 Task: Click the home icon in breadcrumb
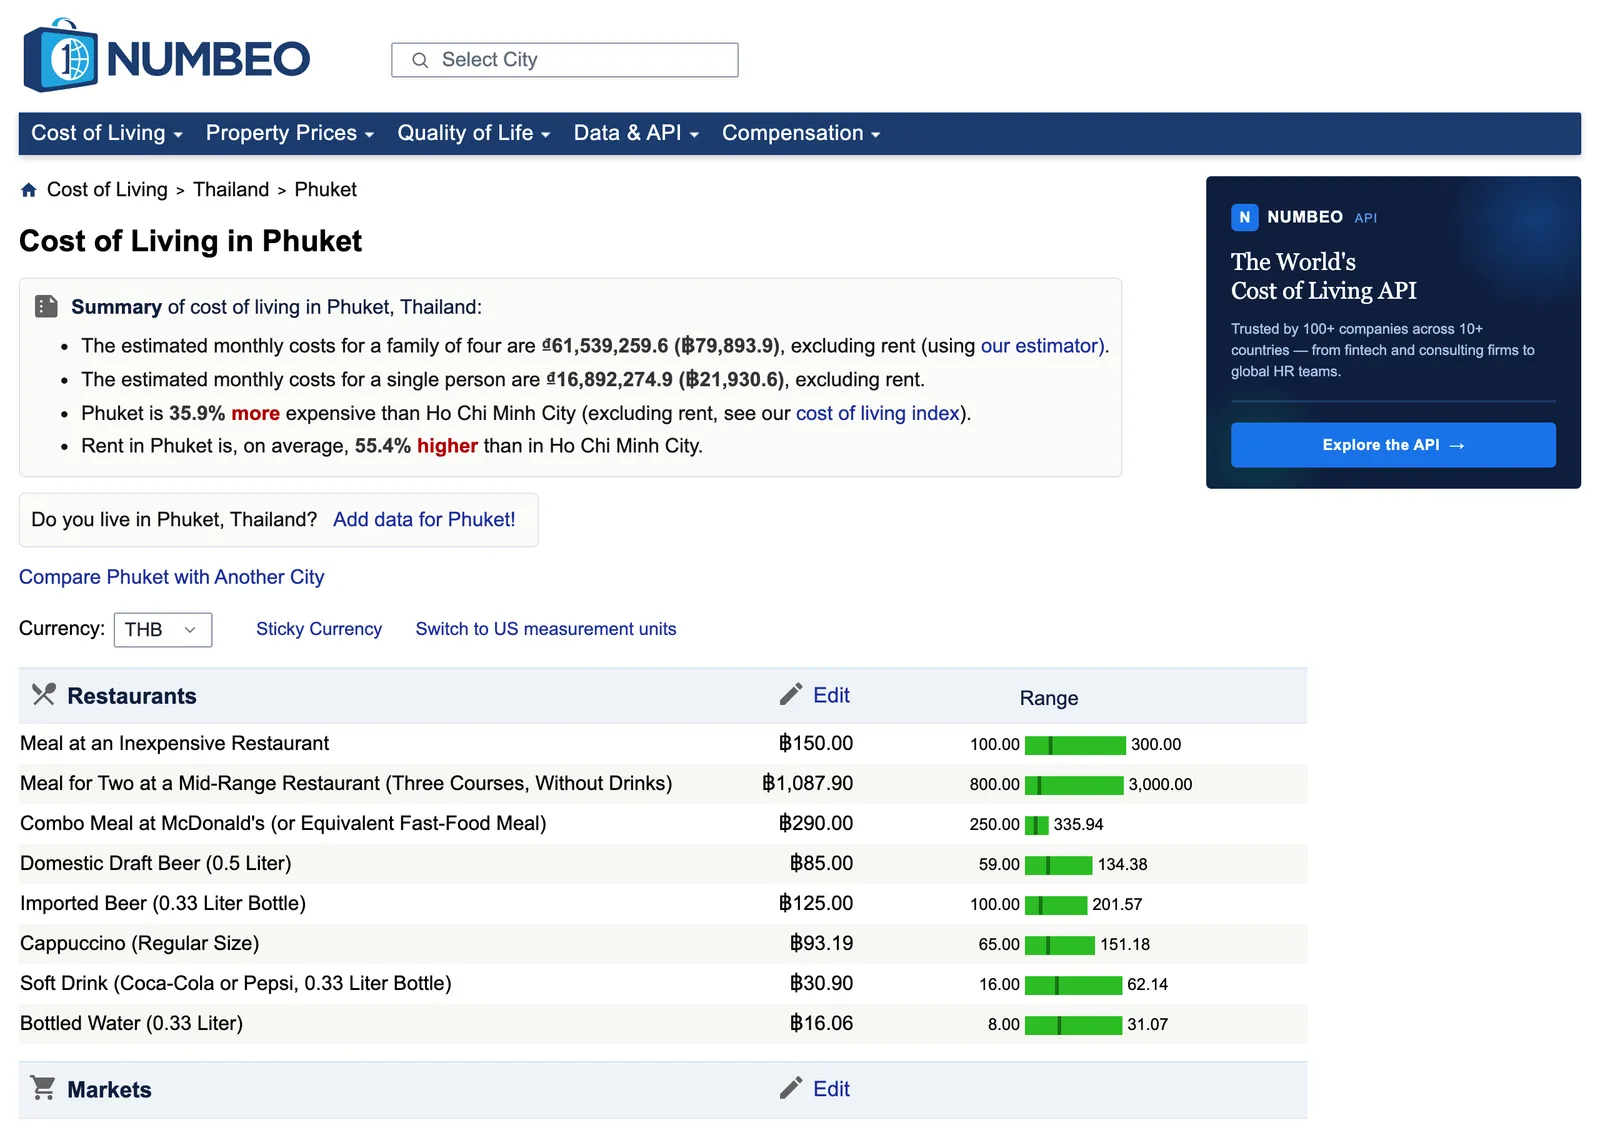pos(29,190)
